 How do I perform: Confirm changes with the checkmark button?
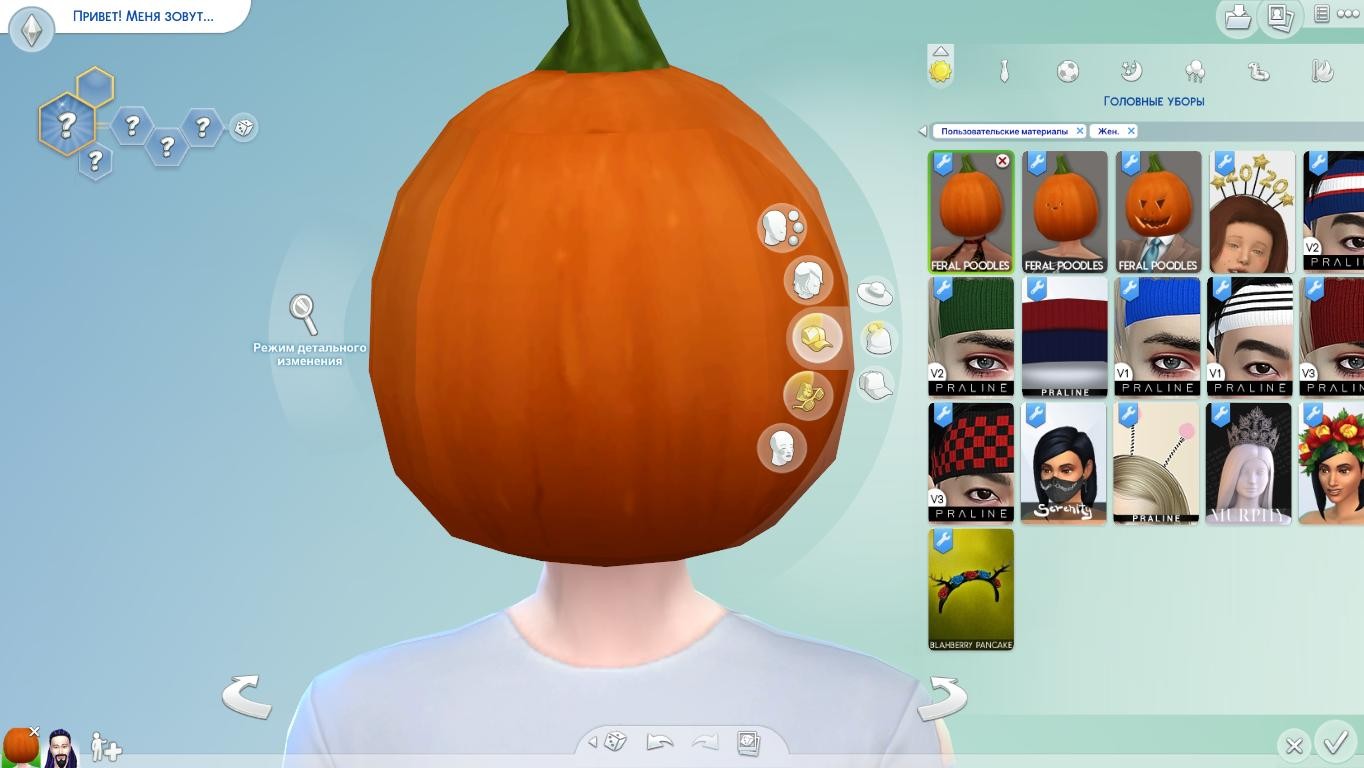tap(1335, 743)
